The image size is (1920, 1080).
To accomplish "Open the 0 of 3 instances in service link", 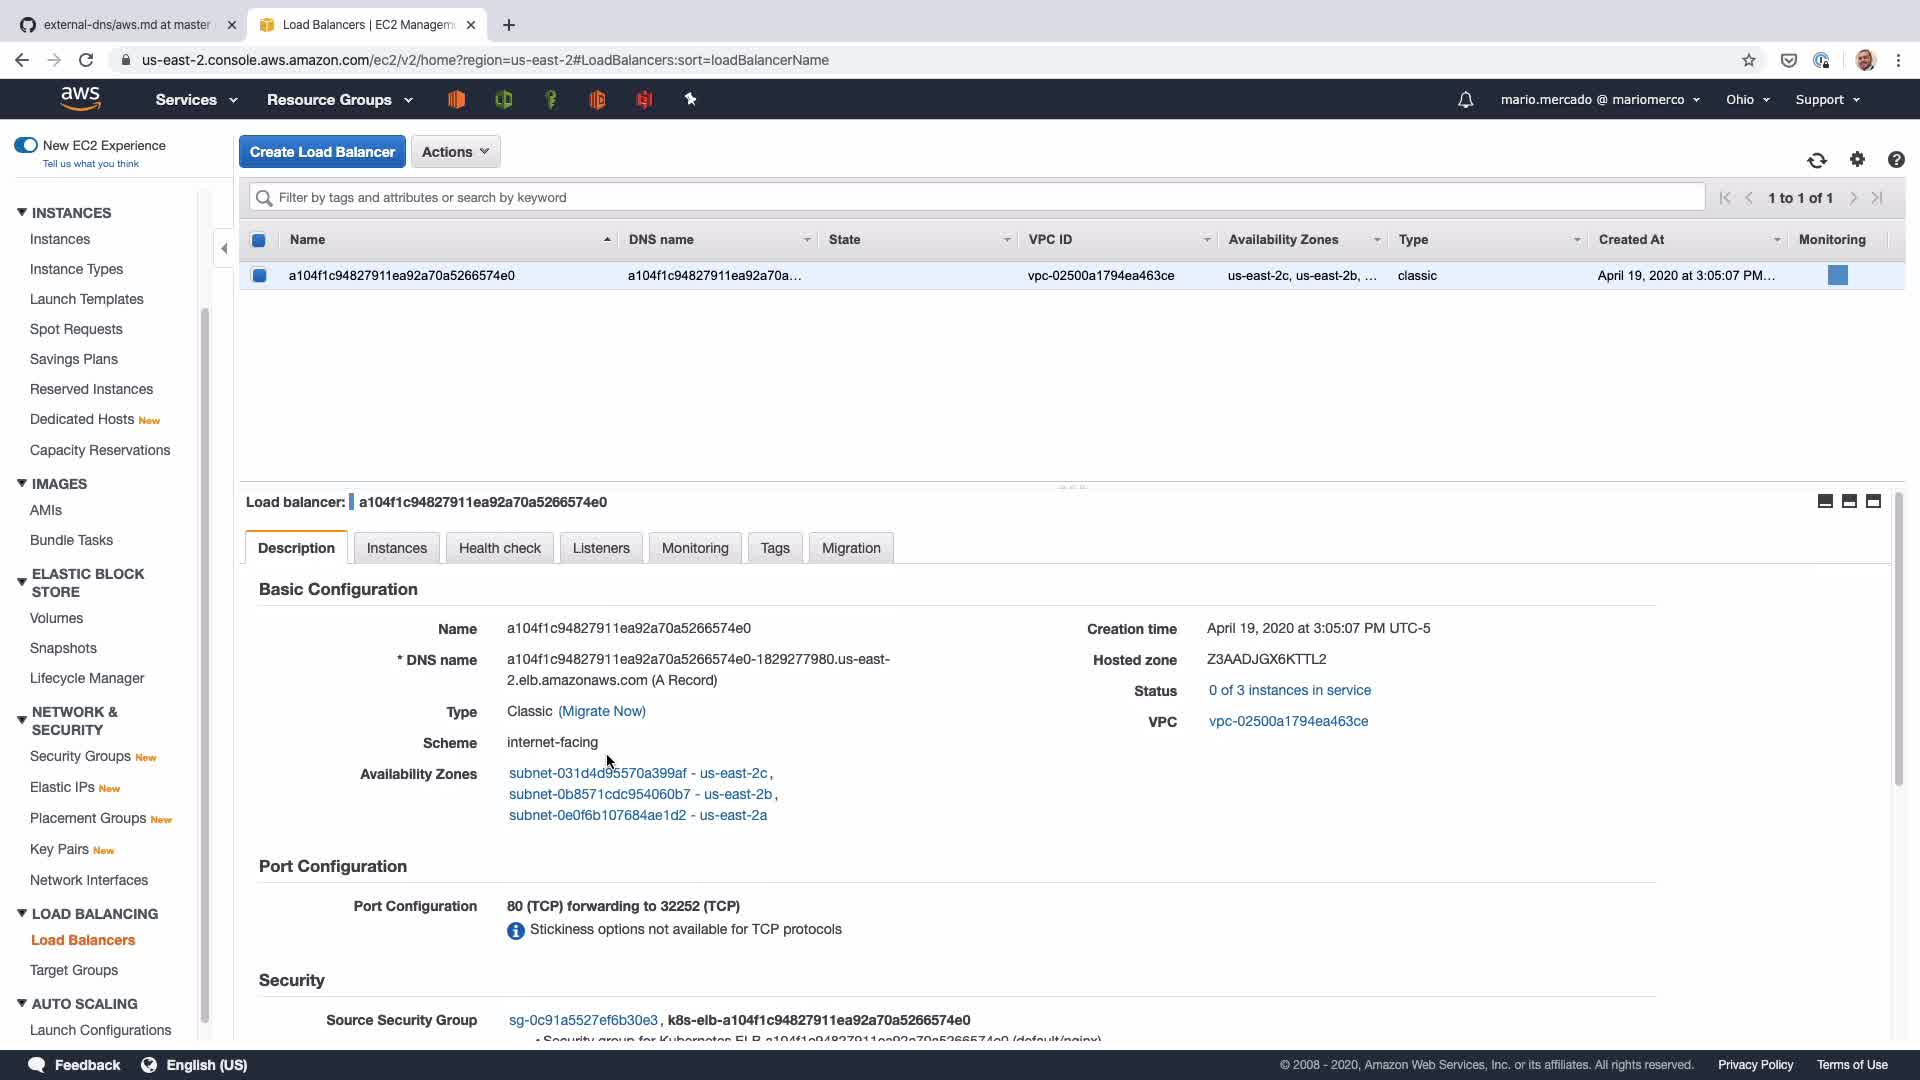I will [1289, 690].
